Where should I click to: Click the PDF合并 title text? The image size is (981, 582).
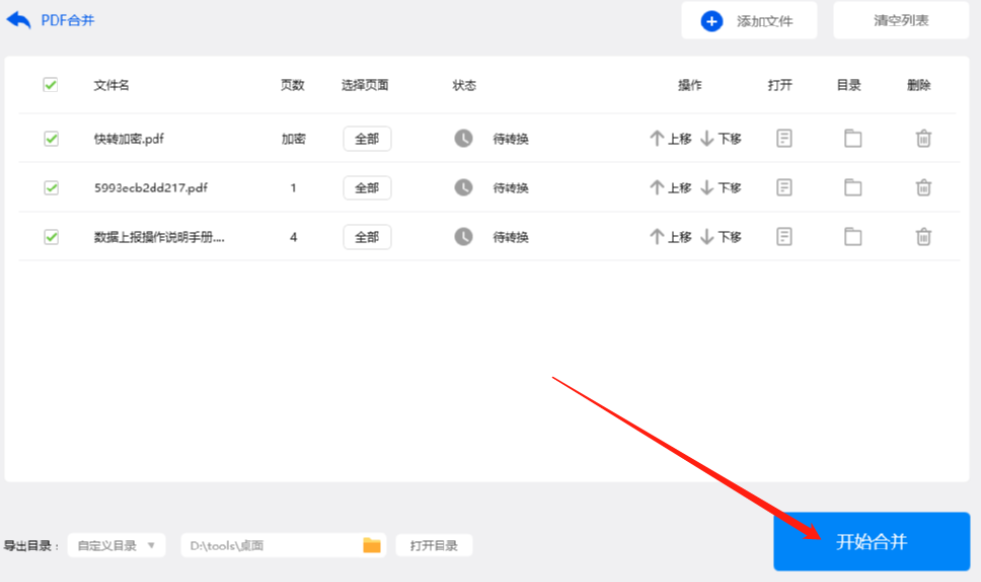point(68,21)
